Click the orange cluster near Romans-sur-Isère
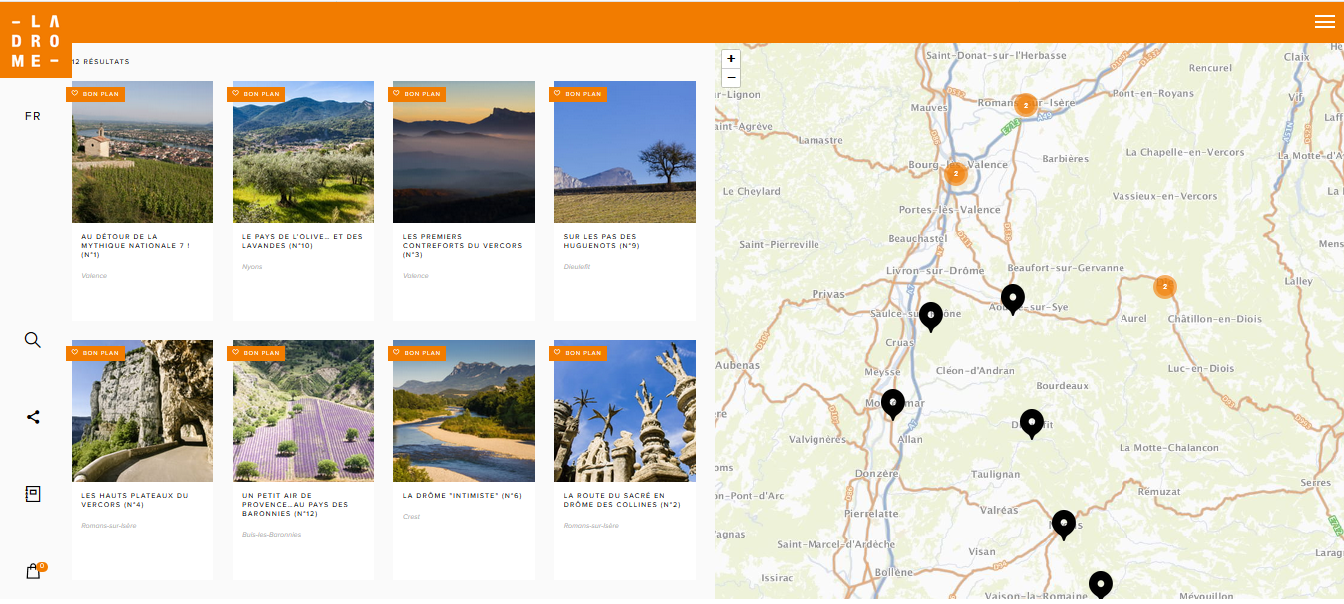Image resolution: width=1344 pixels, height=604 pixels. pyautogui.click(x=1025, y=105)
